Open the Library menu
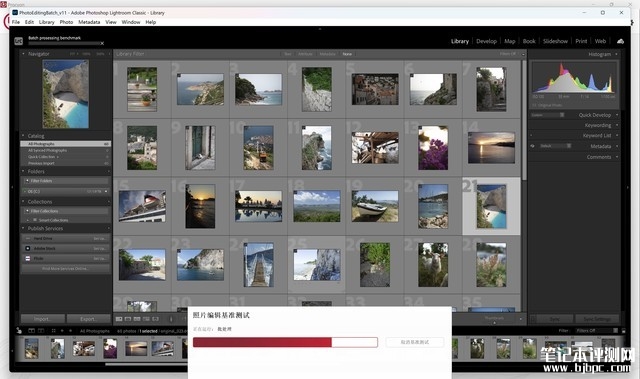The height and width of the screenshot is (379, 640). [x=47, y=22]
